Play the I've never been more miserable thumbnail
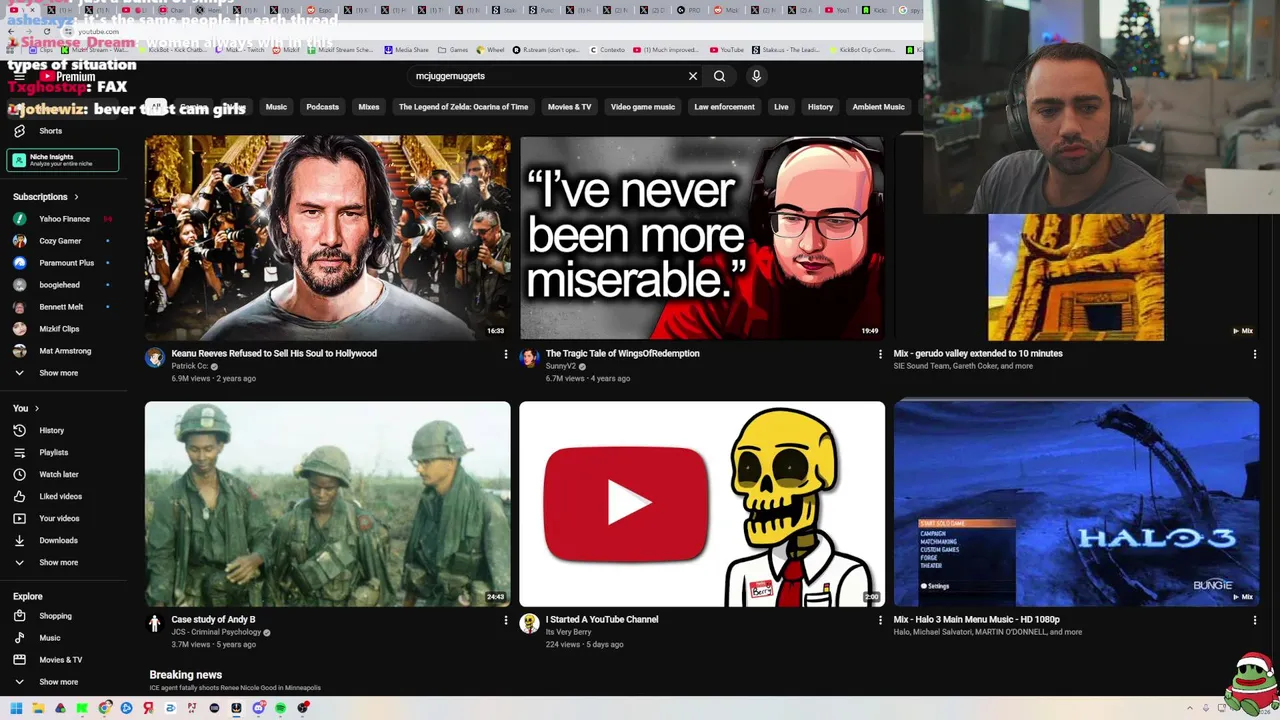The width and height of the screenshot is (1280, 720). point(702,238)
